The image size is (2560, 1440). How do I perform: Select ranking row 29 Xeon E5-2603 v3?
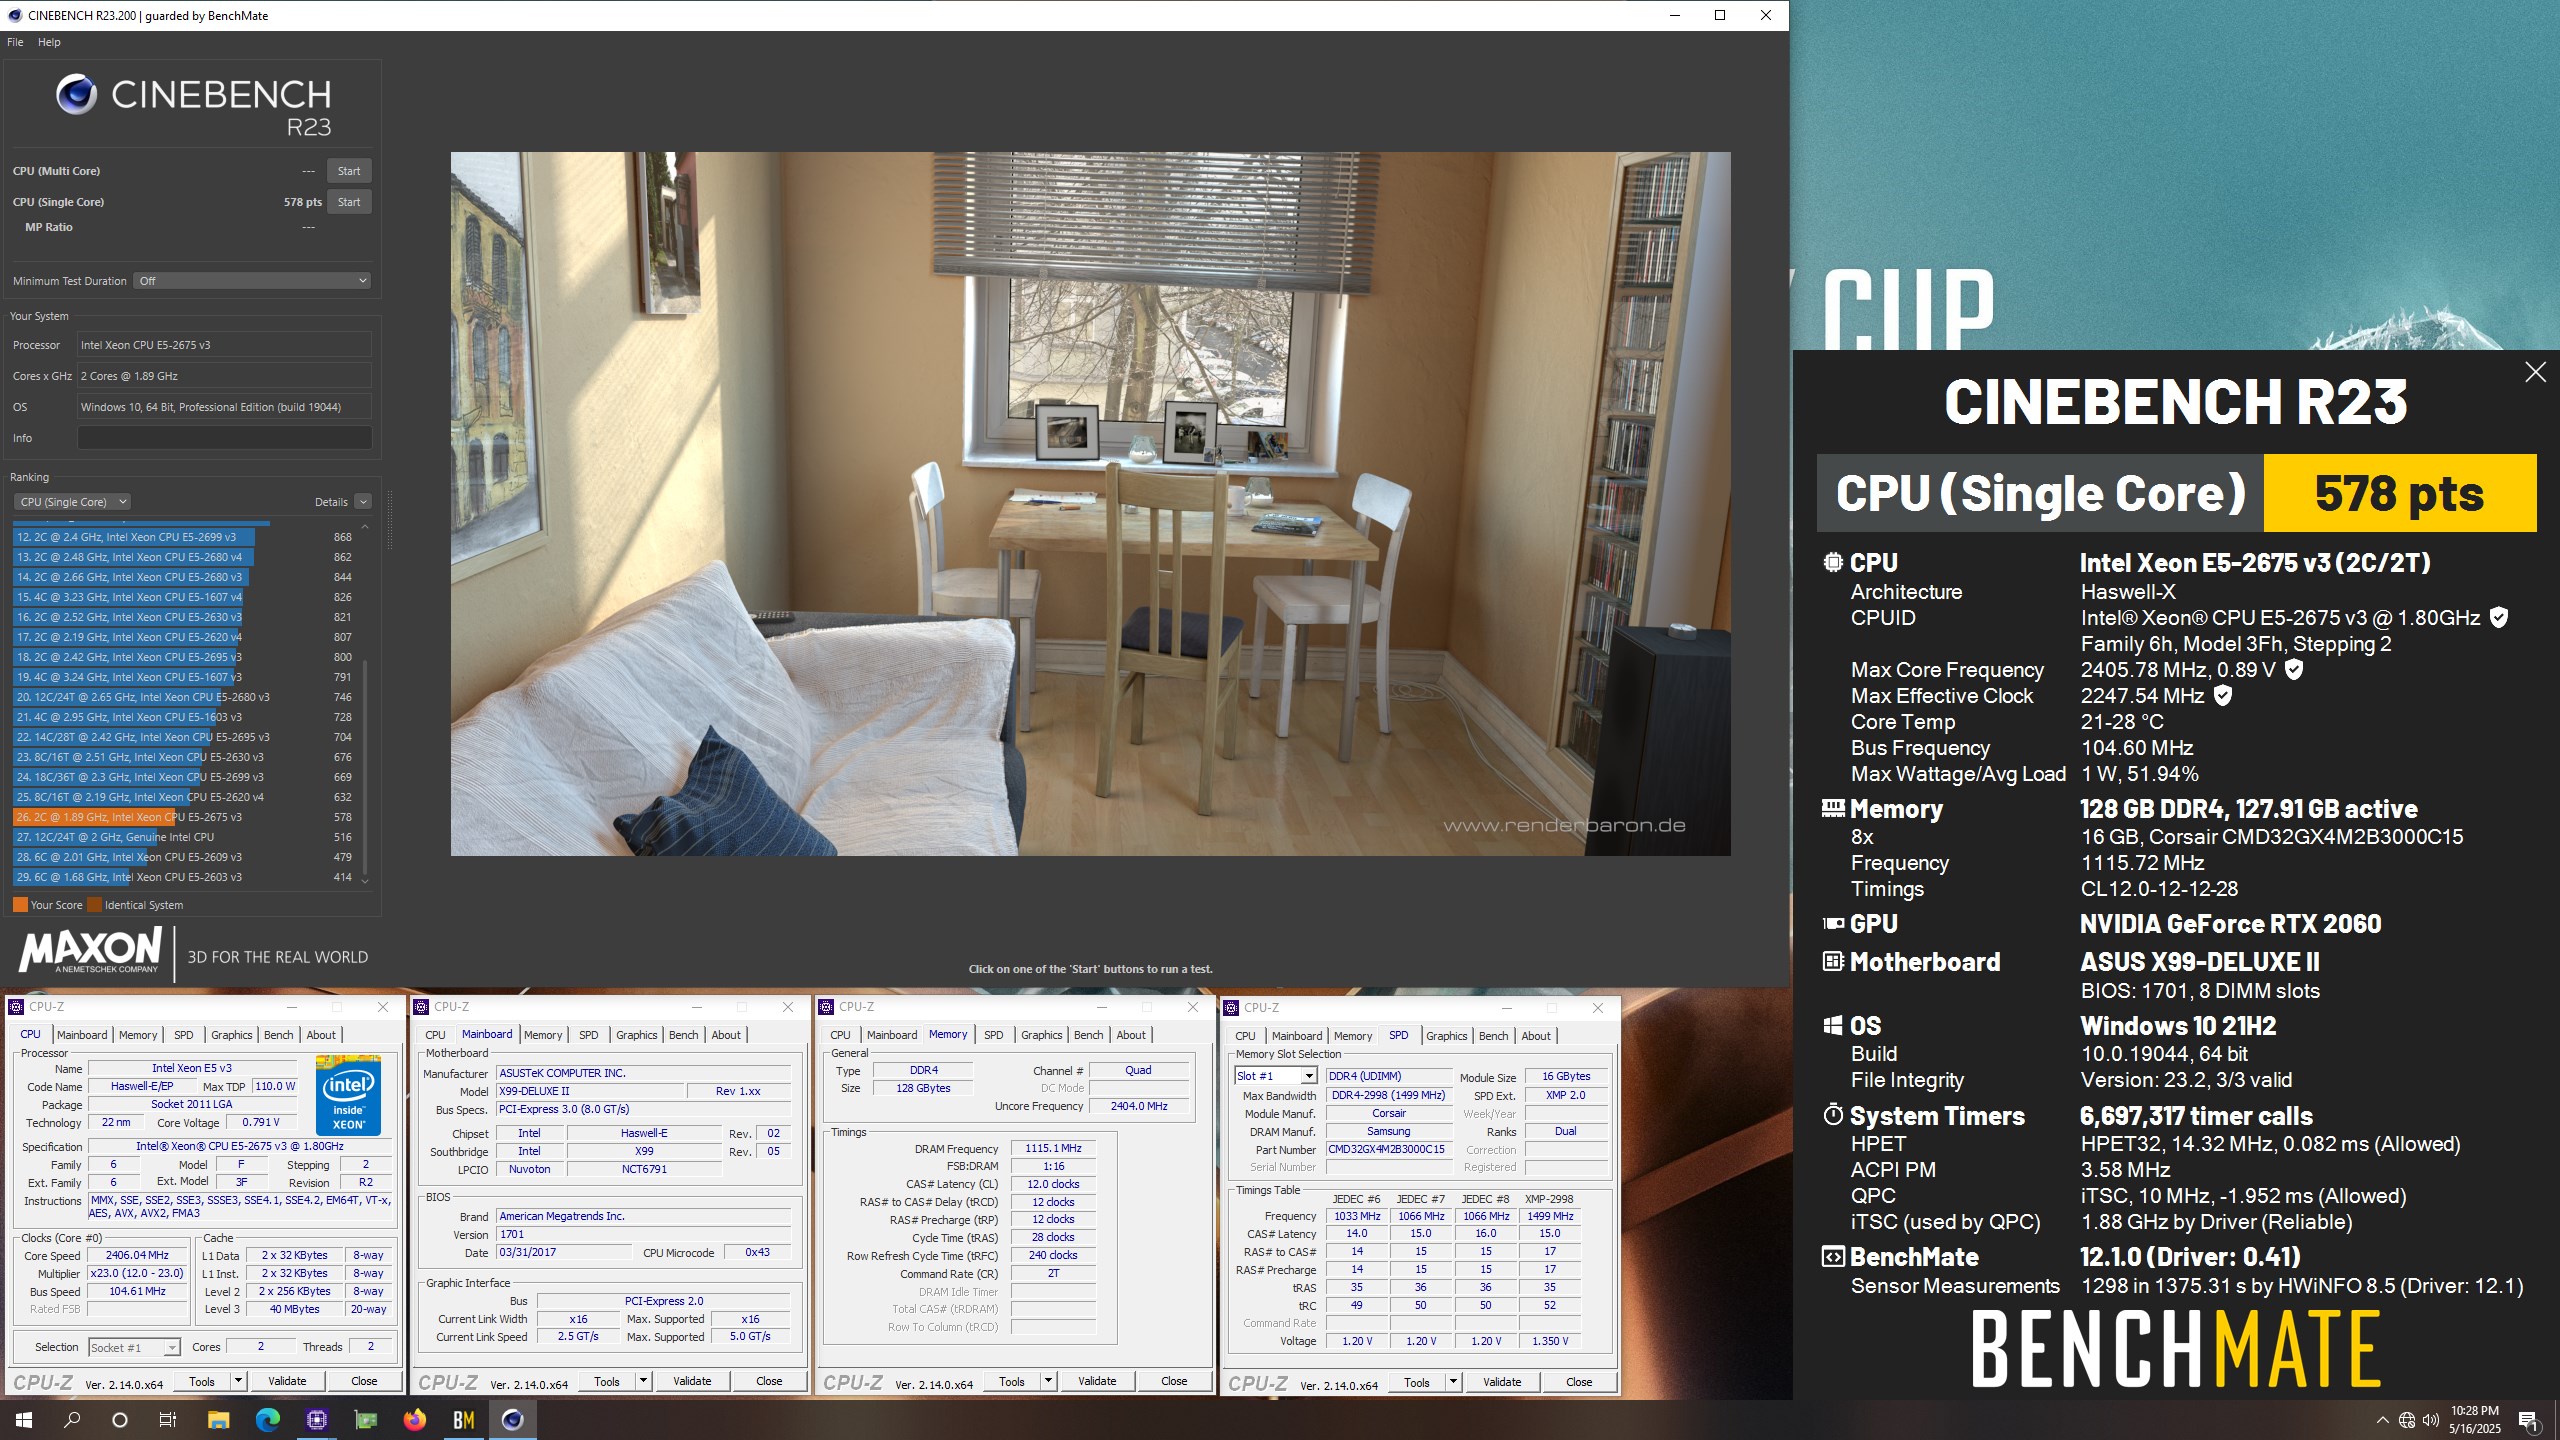tap(185, 877)
